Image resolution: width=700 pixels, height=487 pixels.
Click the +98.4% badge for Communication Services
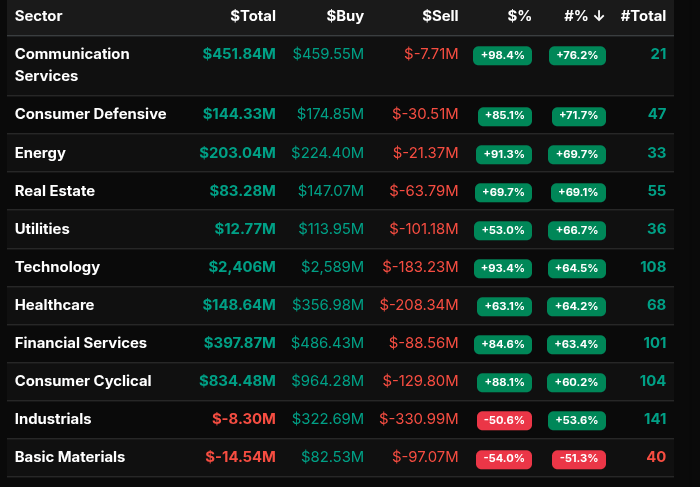click(x=503, y=56)
